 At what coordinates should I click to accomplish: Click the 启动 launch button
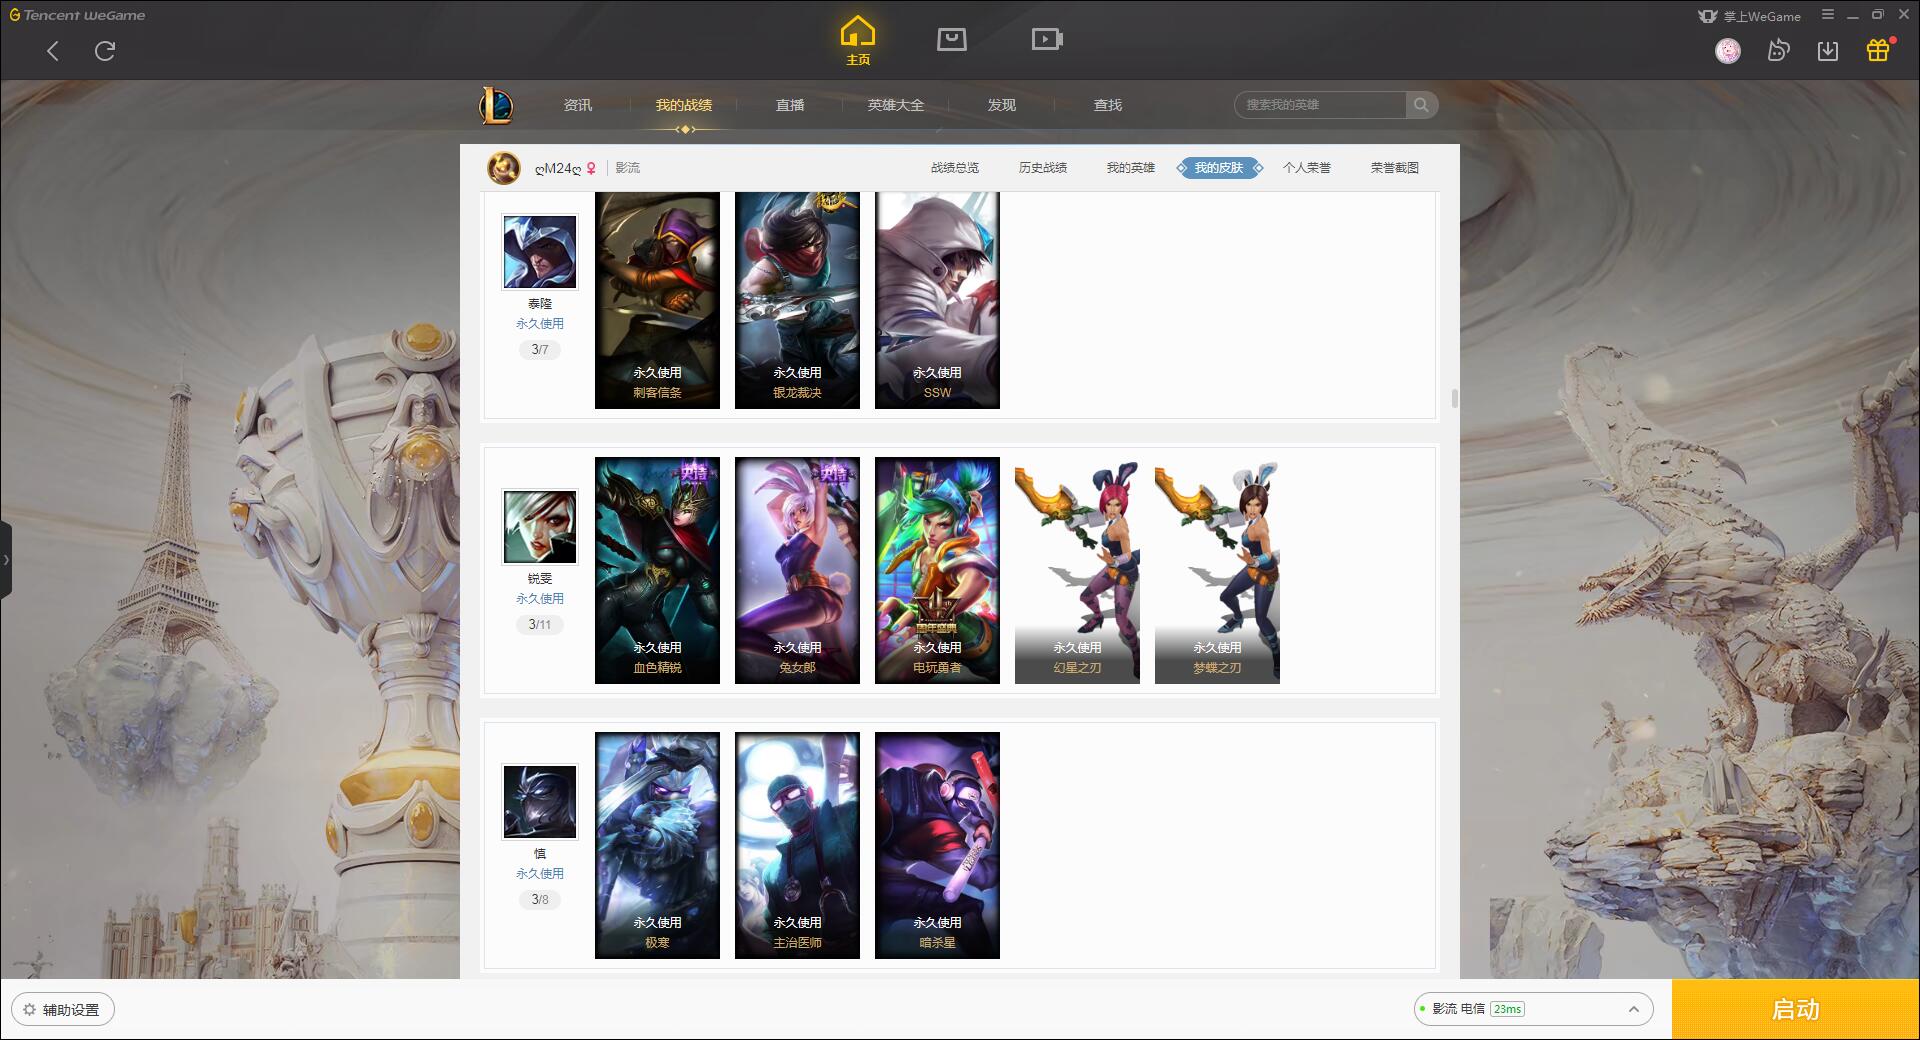pyautogui.click(x=1796, y=1010)
